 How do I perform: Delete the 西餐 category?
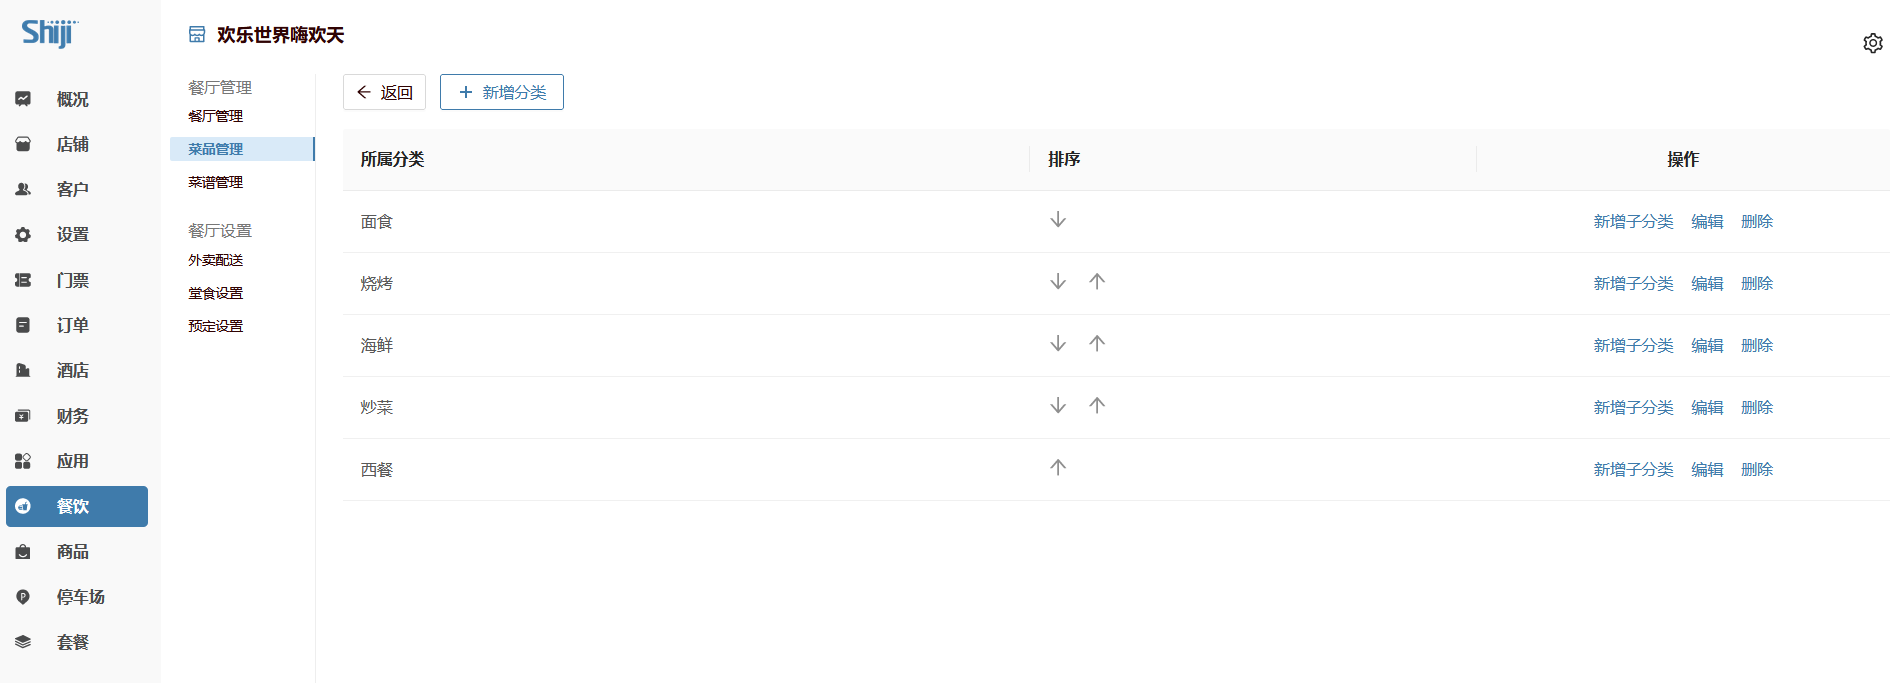point(1757,470)
